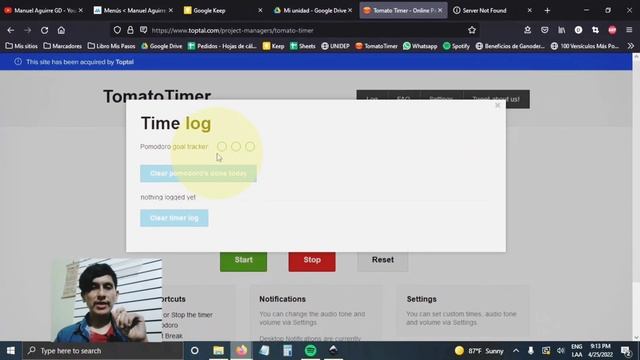Screen dimensions: 640x360
Task: Open the notification center icon
Action: (626, 351)
